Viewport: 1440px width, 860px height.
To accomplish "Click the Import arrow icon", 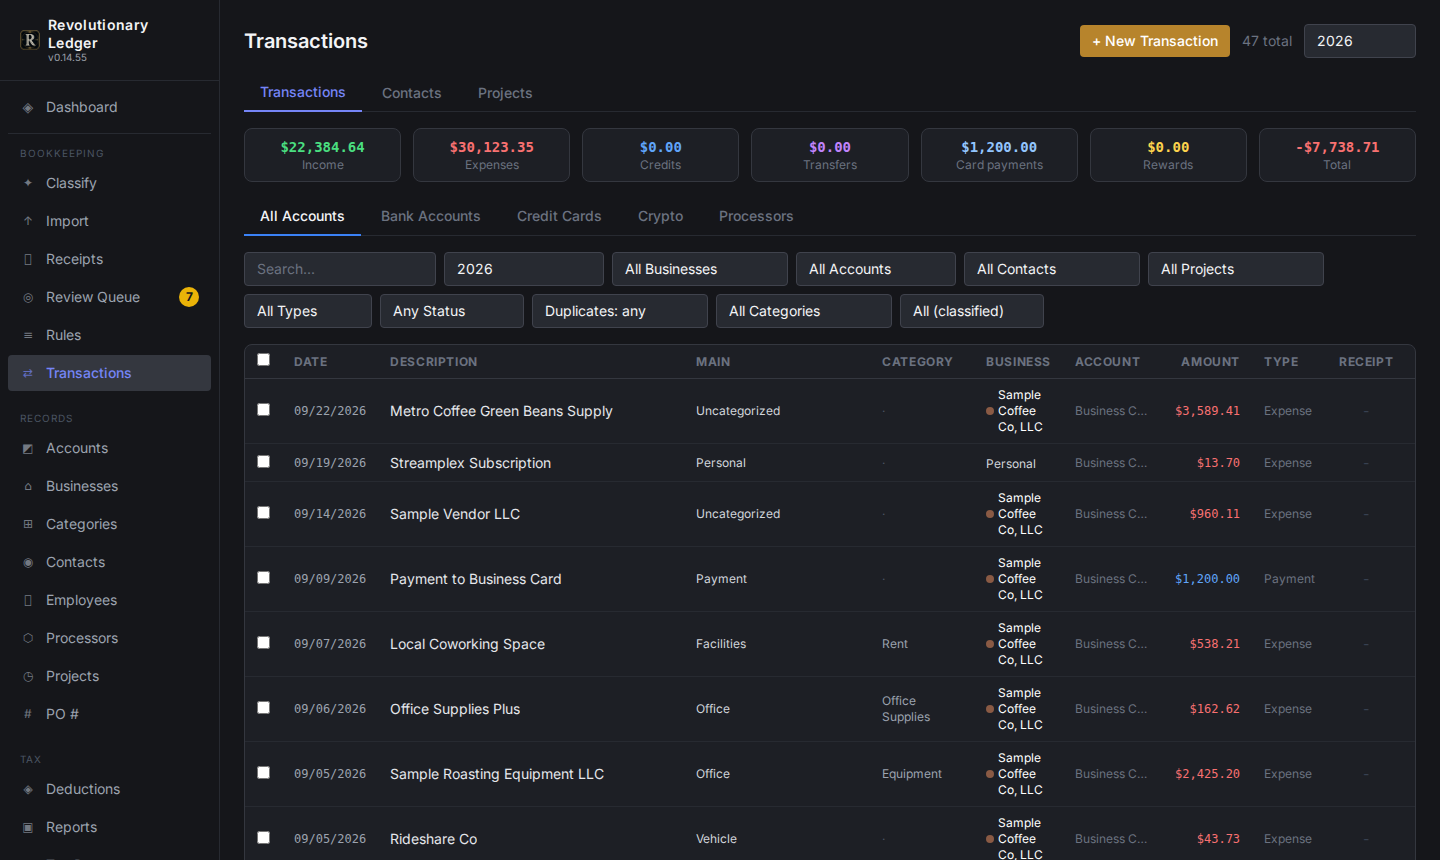I will click(28, 222).
